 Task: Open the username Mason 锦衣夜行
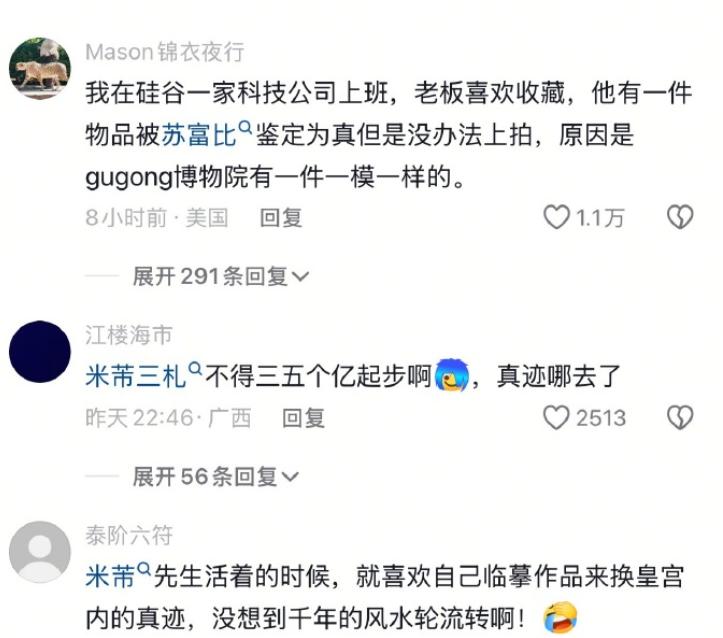pos(165,52)
